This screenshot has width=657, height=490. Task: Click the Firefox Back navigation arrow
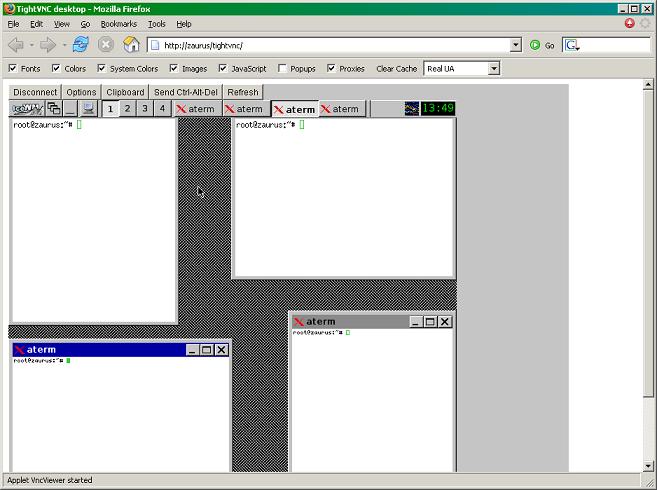(15, 45)
